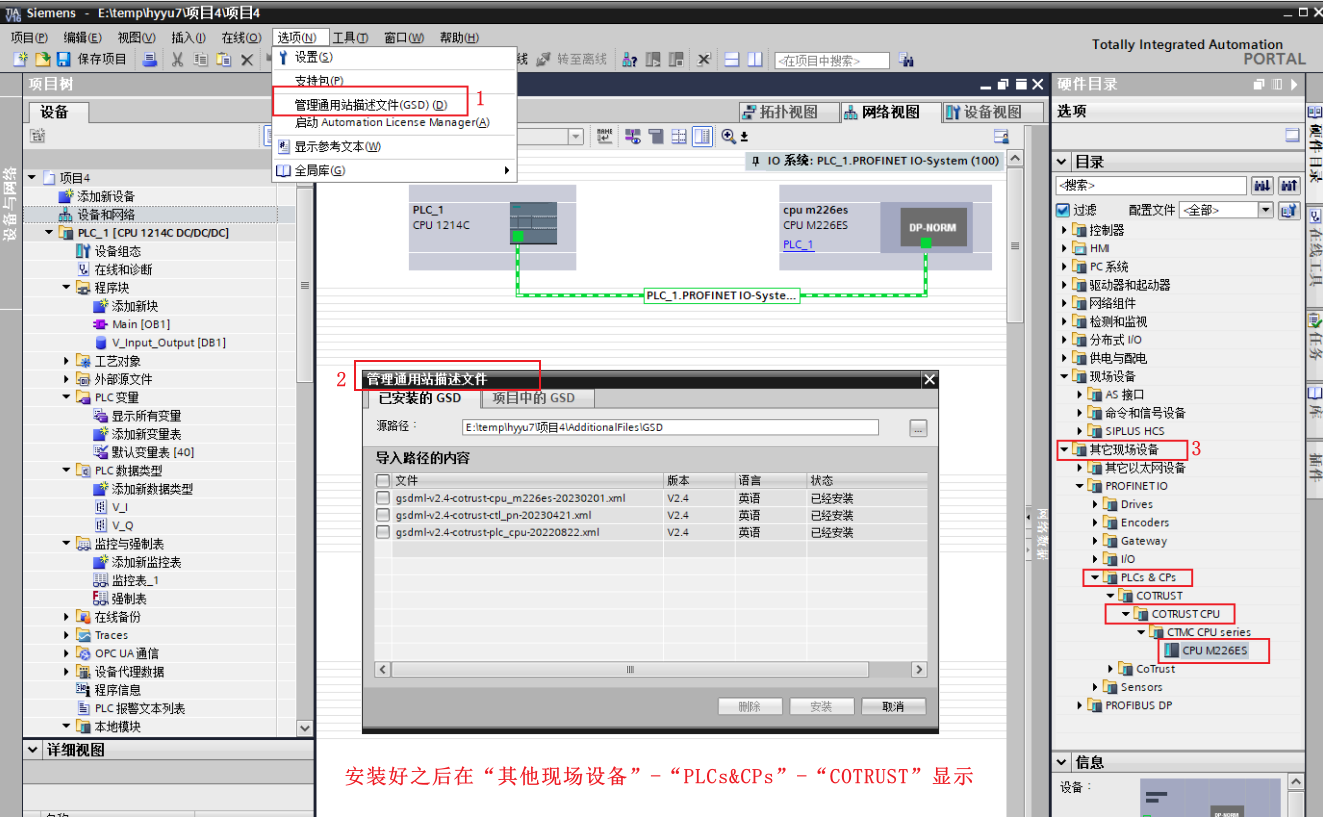Click the 取消 button in GSD dialog
The width and height of the screenshot is (1323, 817).
pos(893,706)
